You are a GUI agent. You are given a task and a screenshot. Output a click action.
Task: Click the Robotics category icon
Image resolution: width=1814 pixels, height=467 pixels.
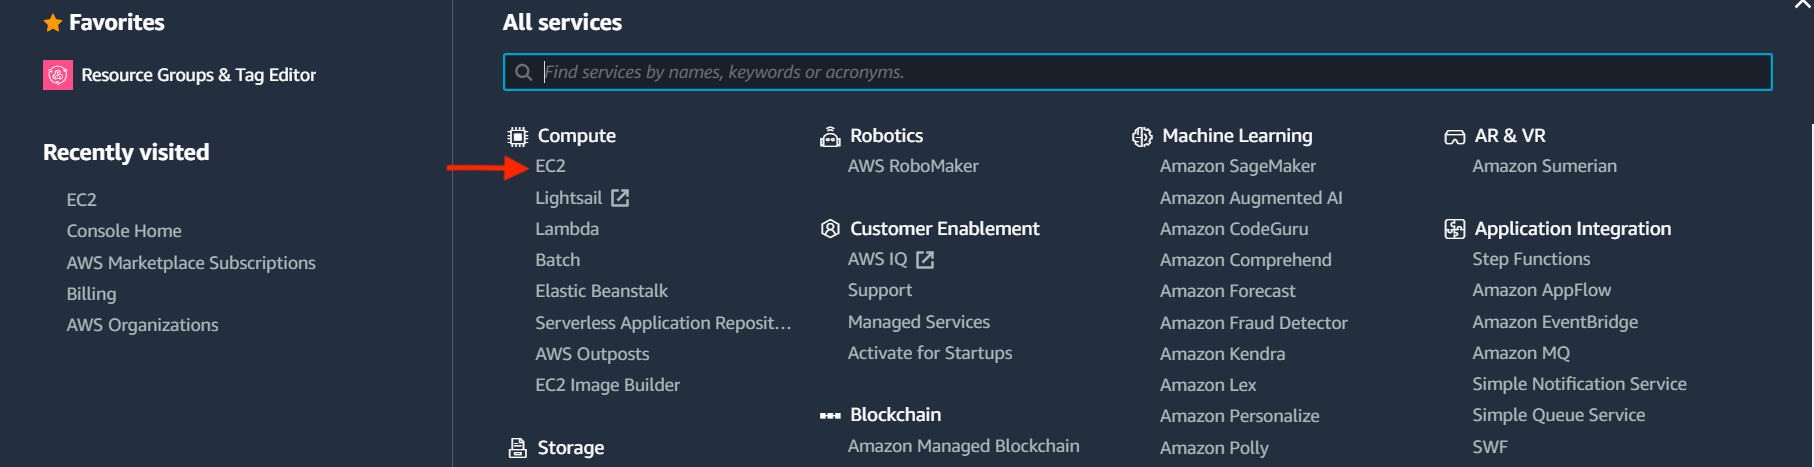click(x=830, y=137)
